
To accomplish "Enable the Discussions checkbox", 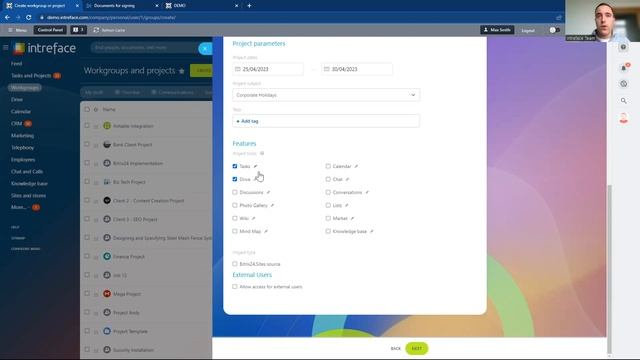I will pyautogui.click(x=235, y=192).
